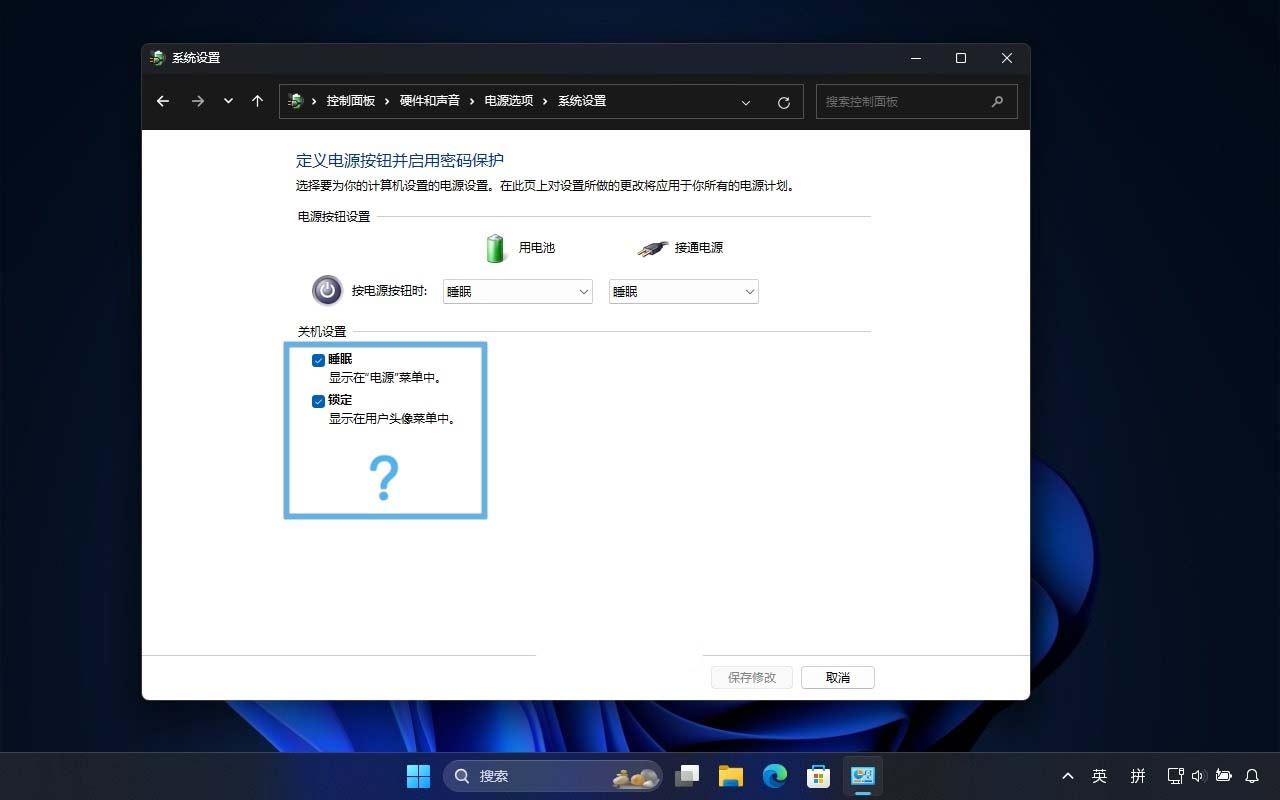Click the green battery icon above 用电池
This screenshot has width=1280, height=800.
click(494, 247)
